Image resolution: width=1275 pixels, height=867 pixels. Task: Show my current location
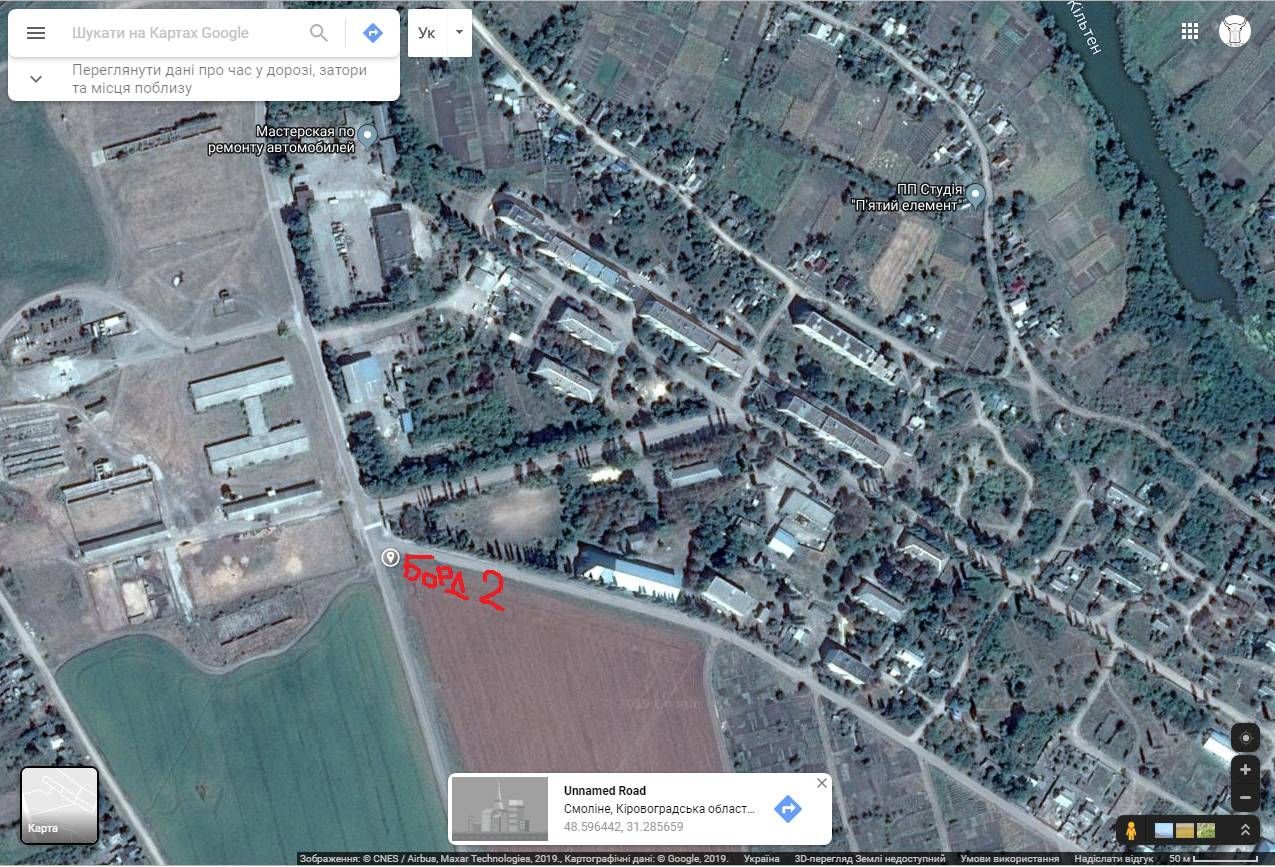pos(1245,739)
